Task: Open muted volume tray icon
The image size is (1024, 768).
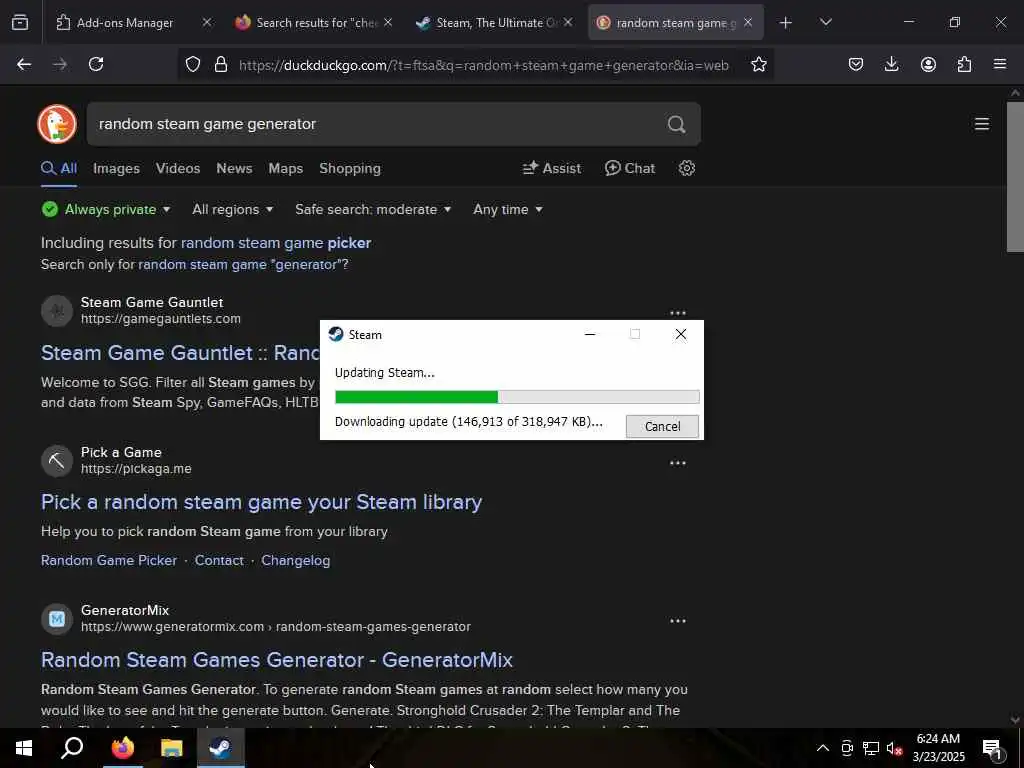Action: pos(894,748)
